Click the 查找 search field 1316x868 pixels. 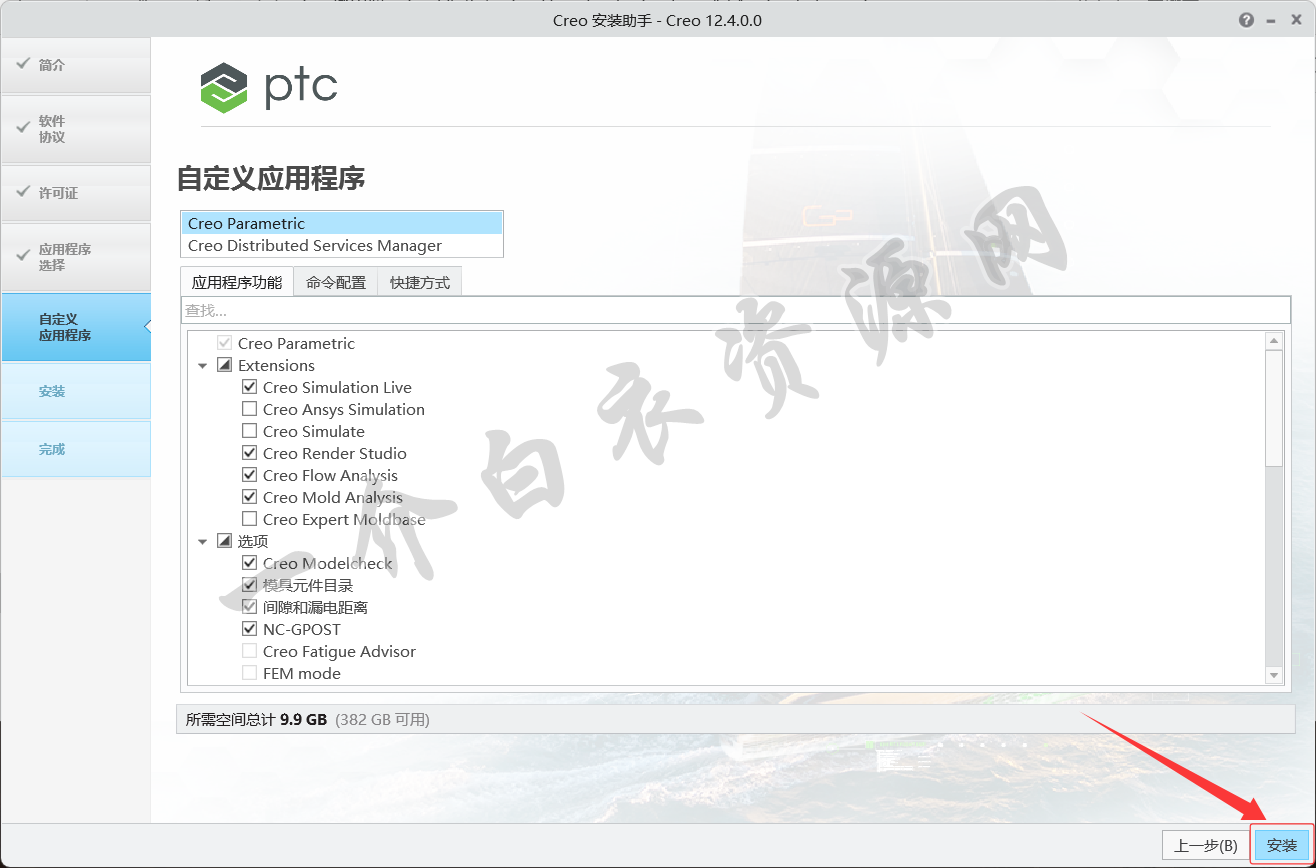(x=735, y=311)
